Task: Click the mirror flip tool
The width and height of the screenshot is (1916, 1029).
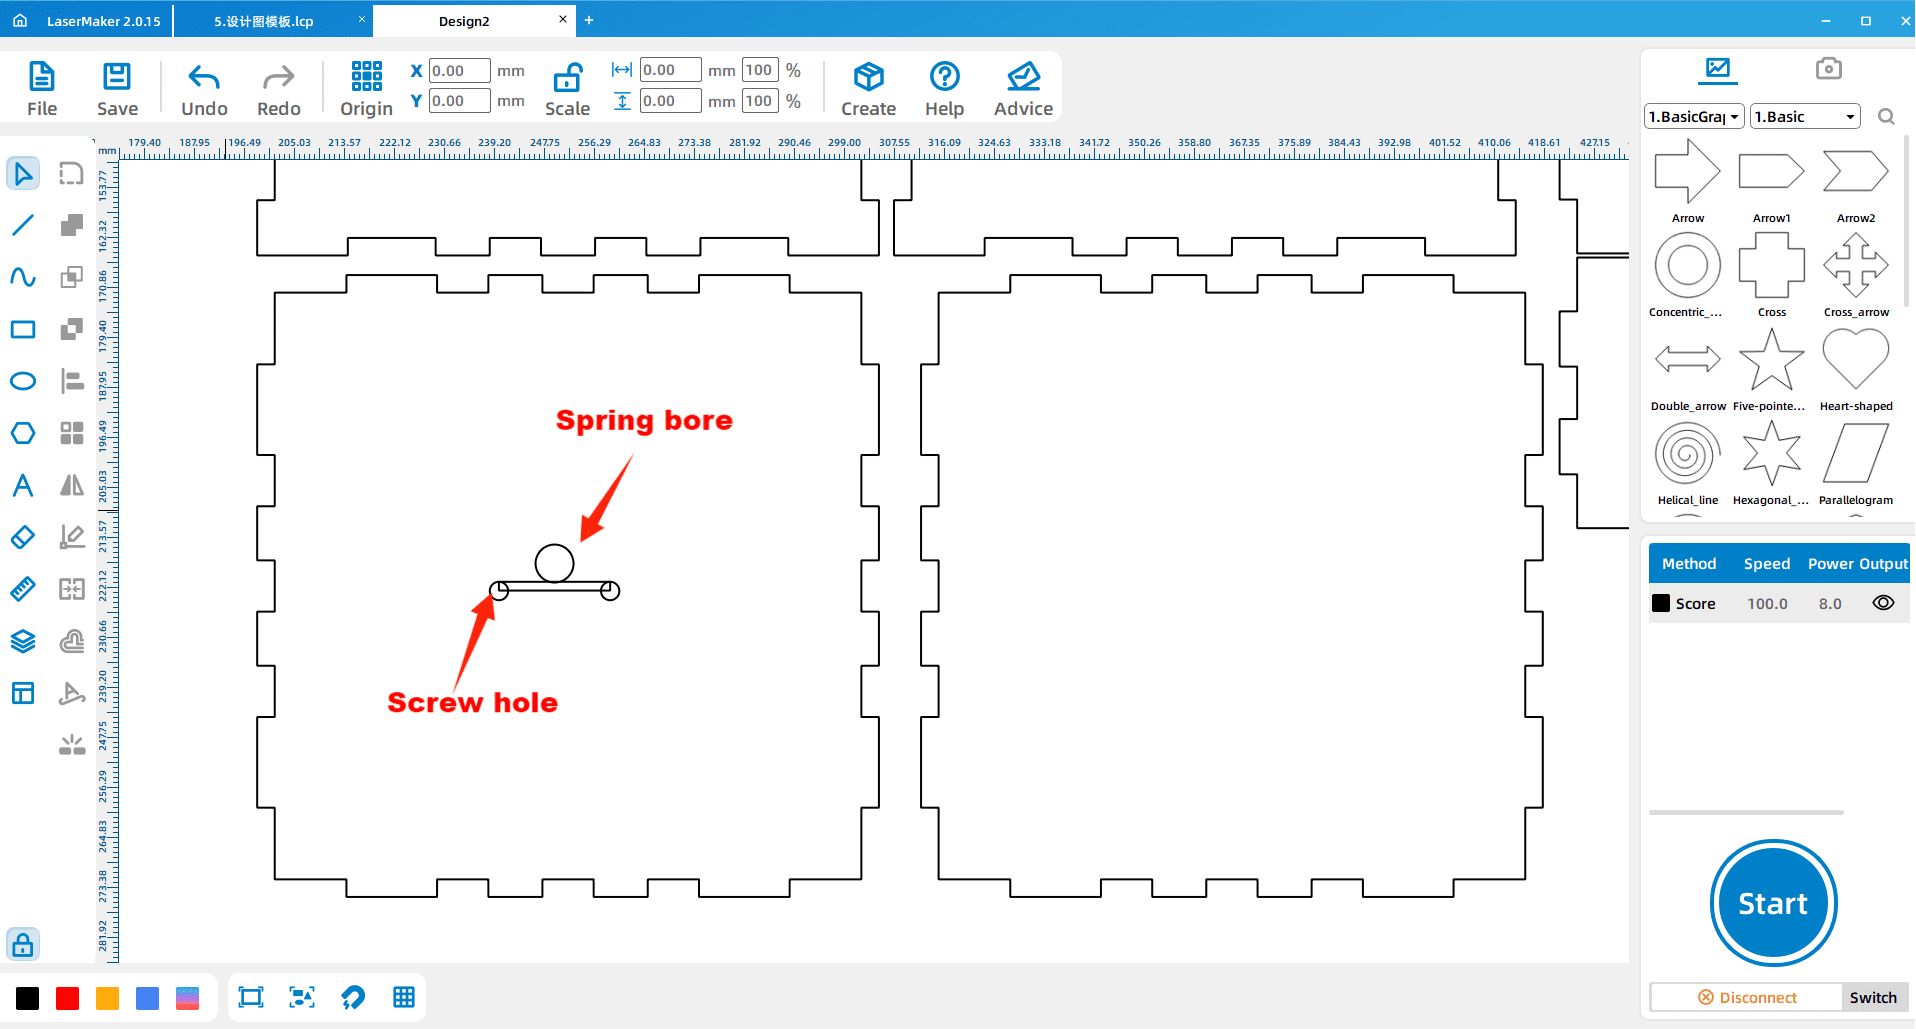Action: [72, 485]
